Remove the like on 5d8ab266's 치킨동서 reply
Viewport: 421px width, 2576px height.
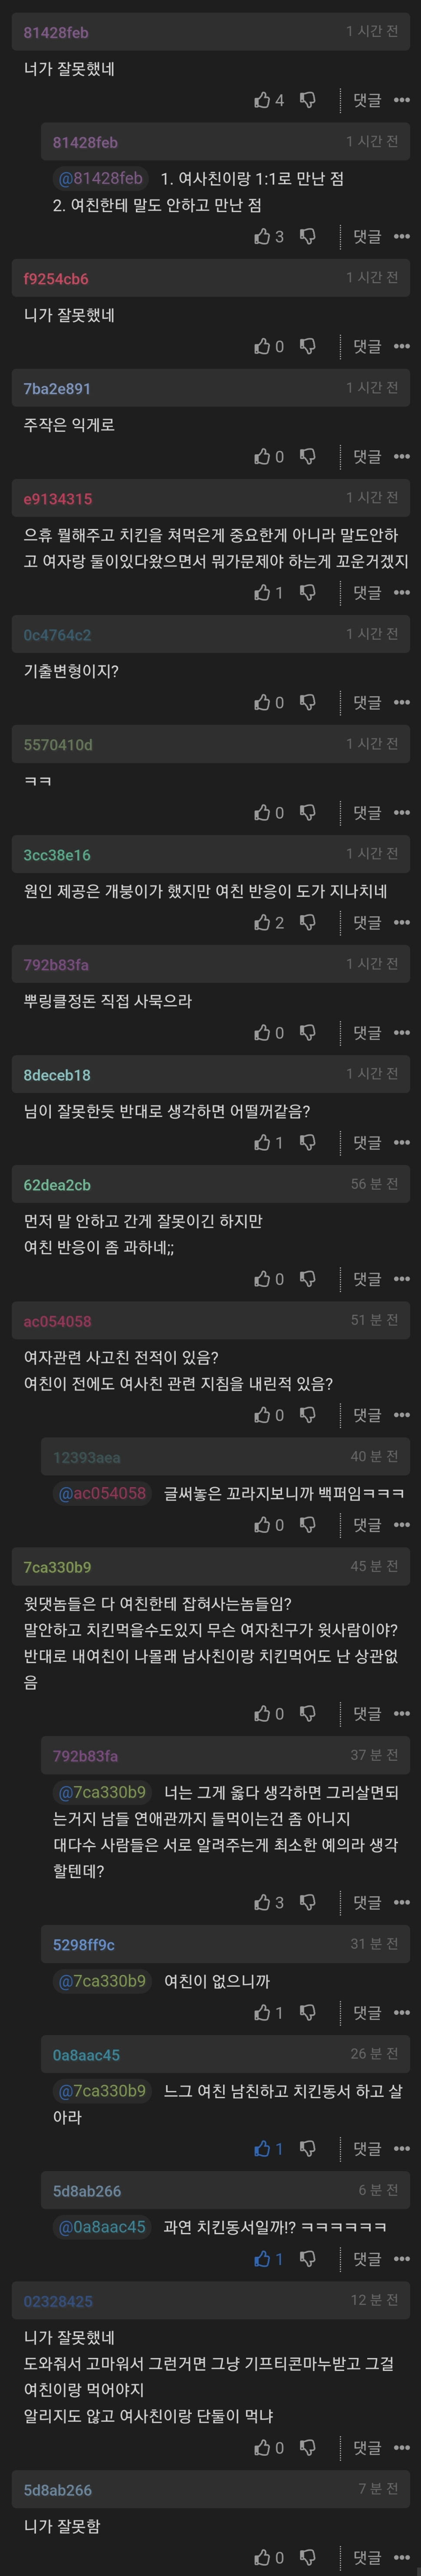point(263,2259)
